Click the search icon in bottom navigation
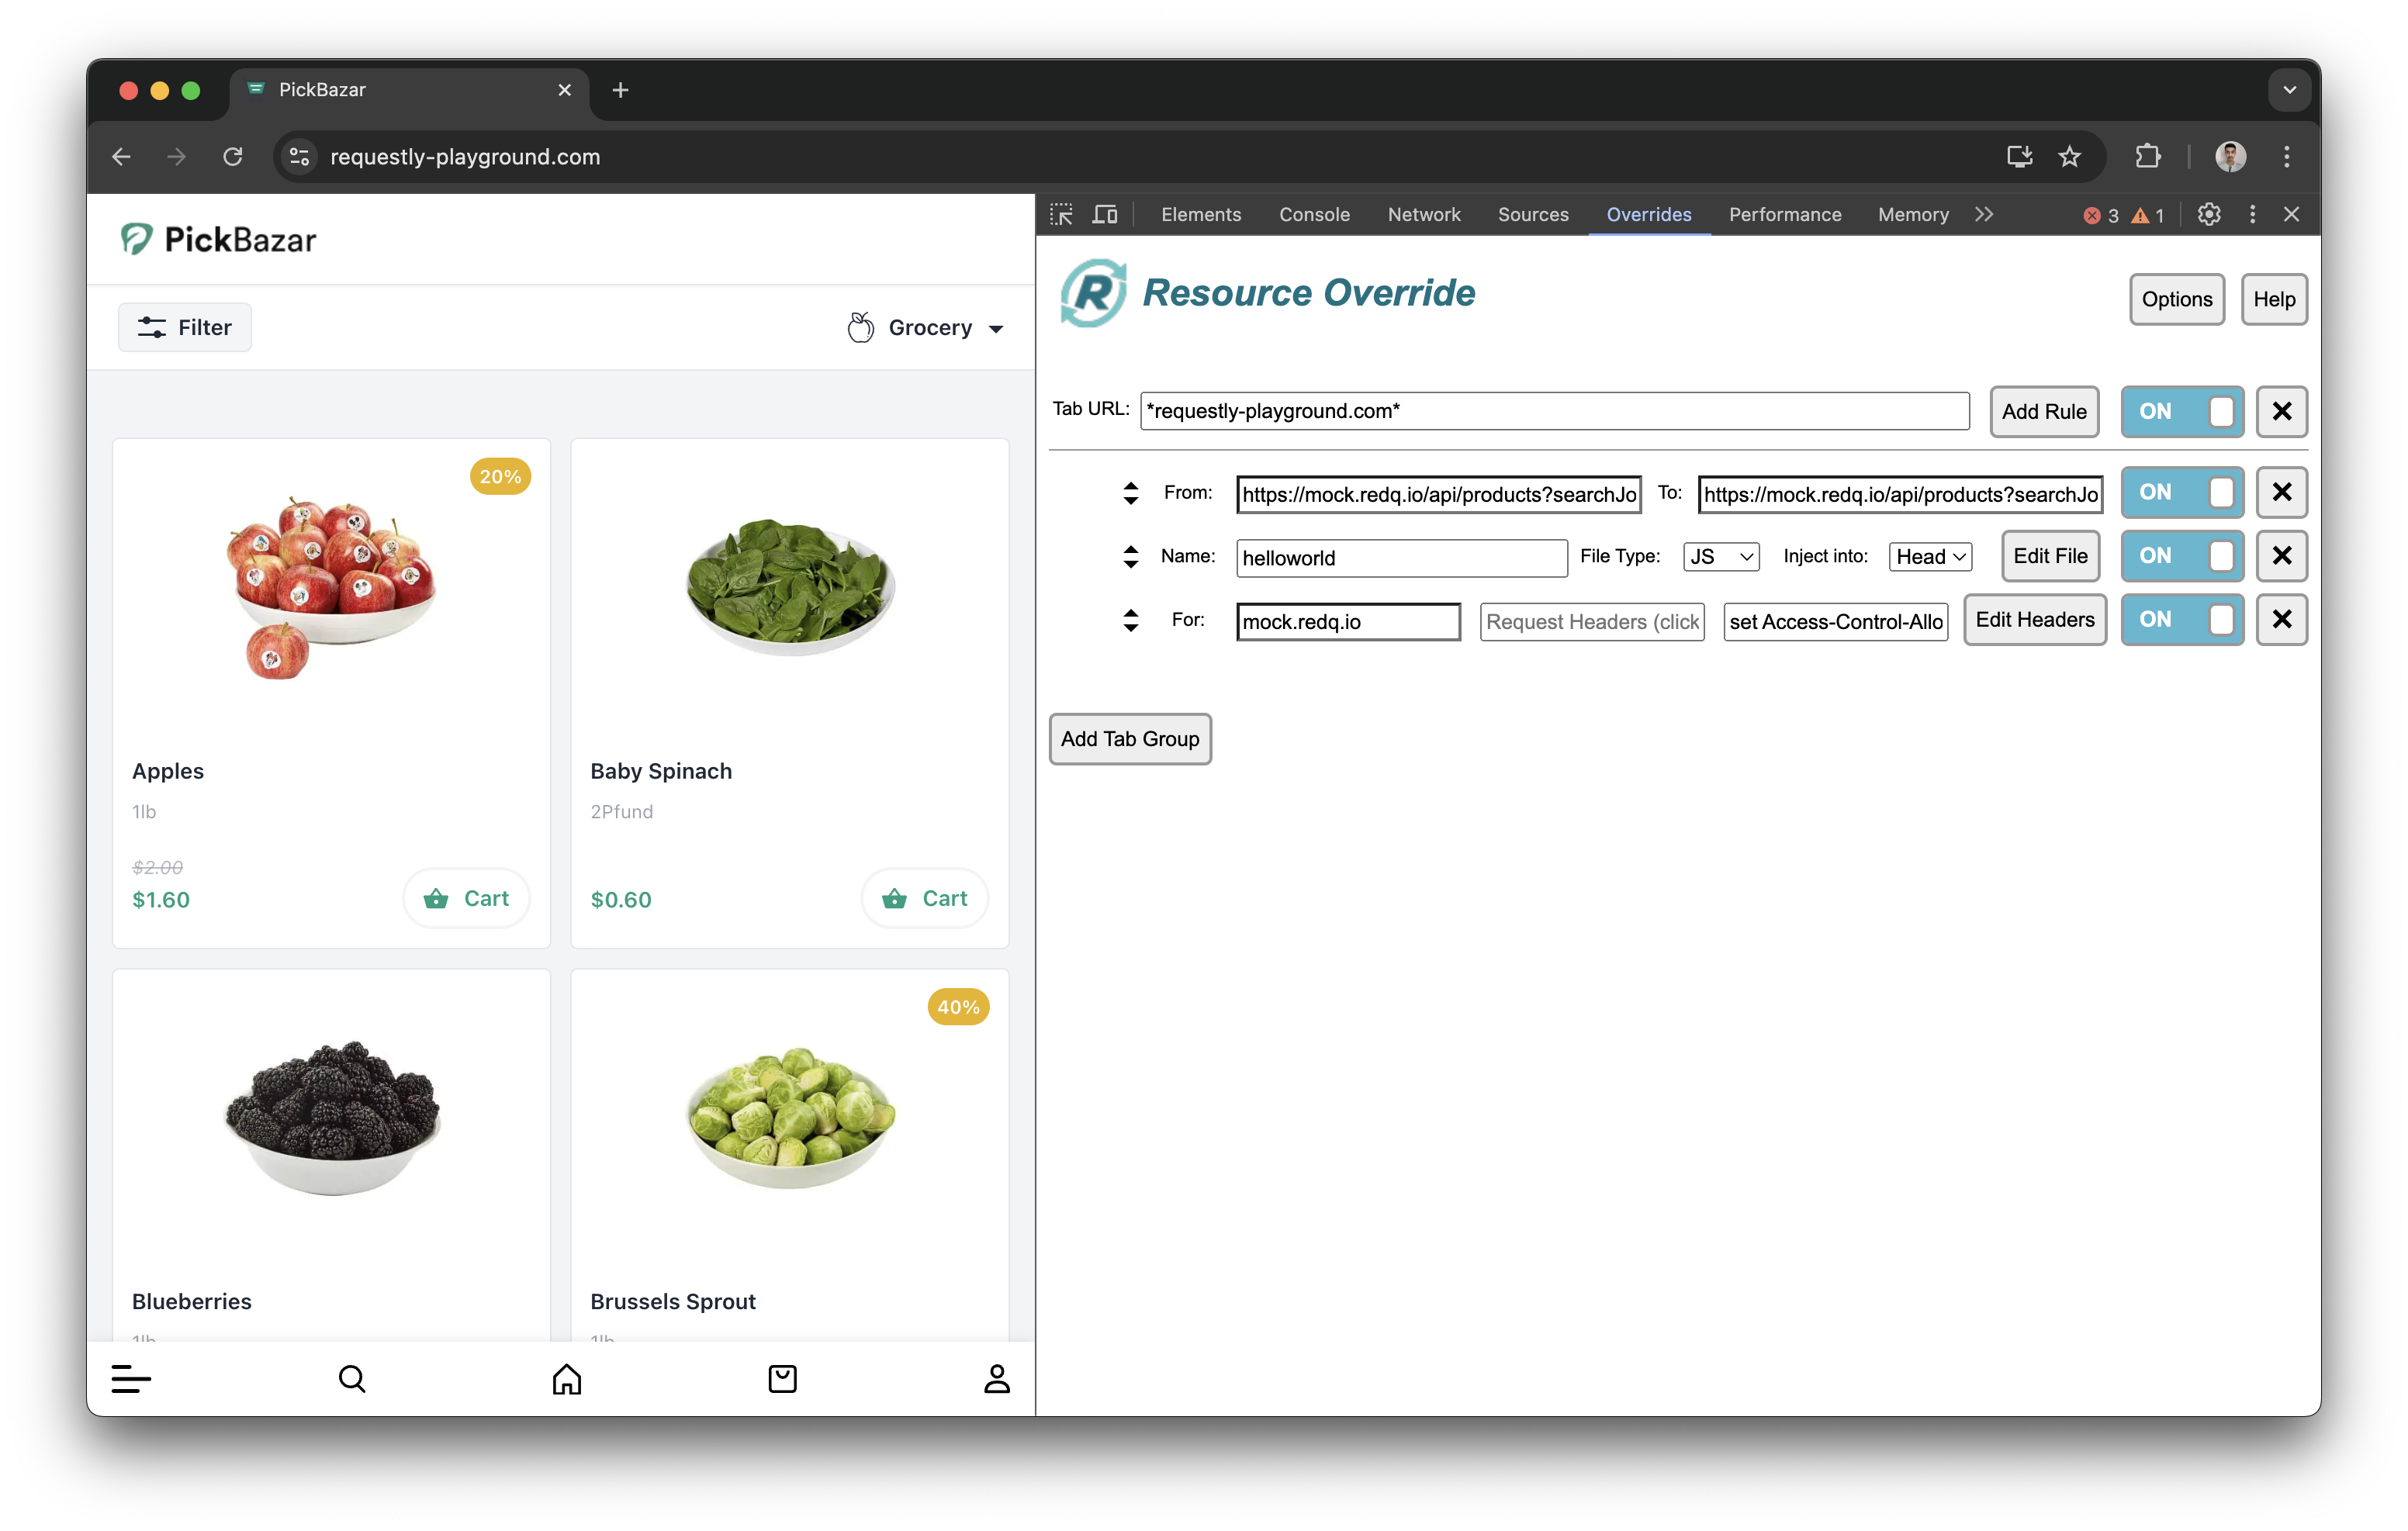This screenshot has width=2408, height=1531. pos(352,1379)
